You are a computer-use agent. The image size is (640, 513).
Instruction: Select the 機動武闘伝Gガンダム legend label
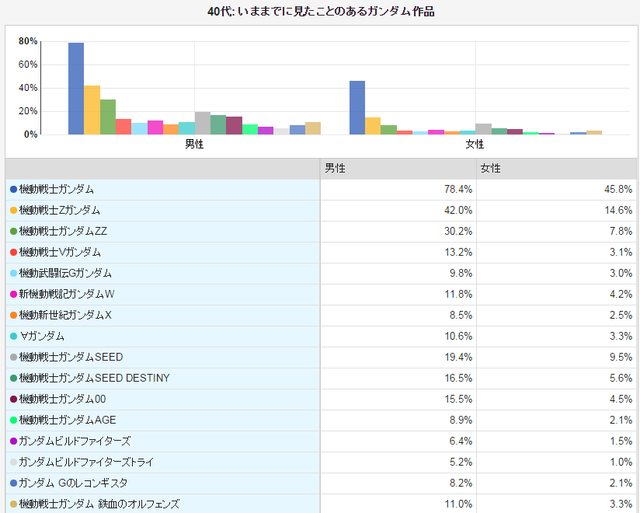pos(65,273)
